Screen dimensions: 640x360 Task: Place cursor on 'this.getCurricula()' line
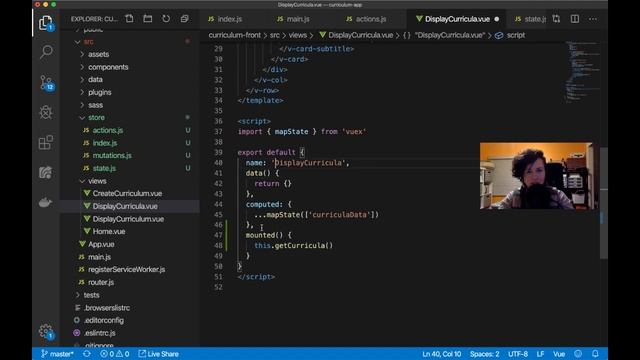pyautogui.click(x=293, y=246)
